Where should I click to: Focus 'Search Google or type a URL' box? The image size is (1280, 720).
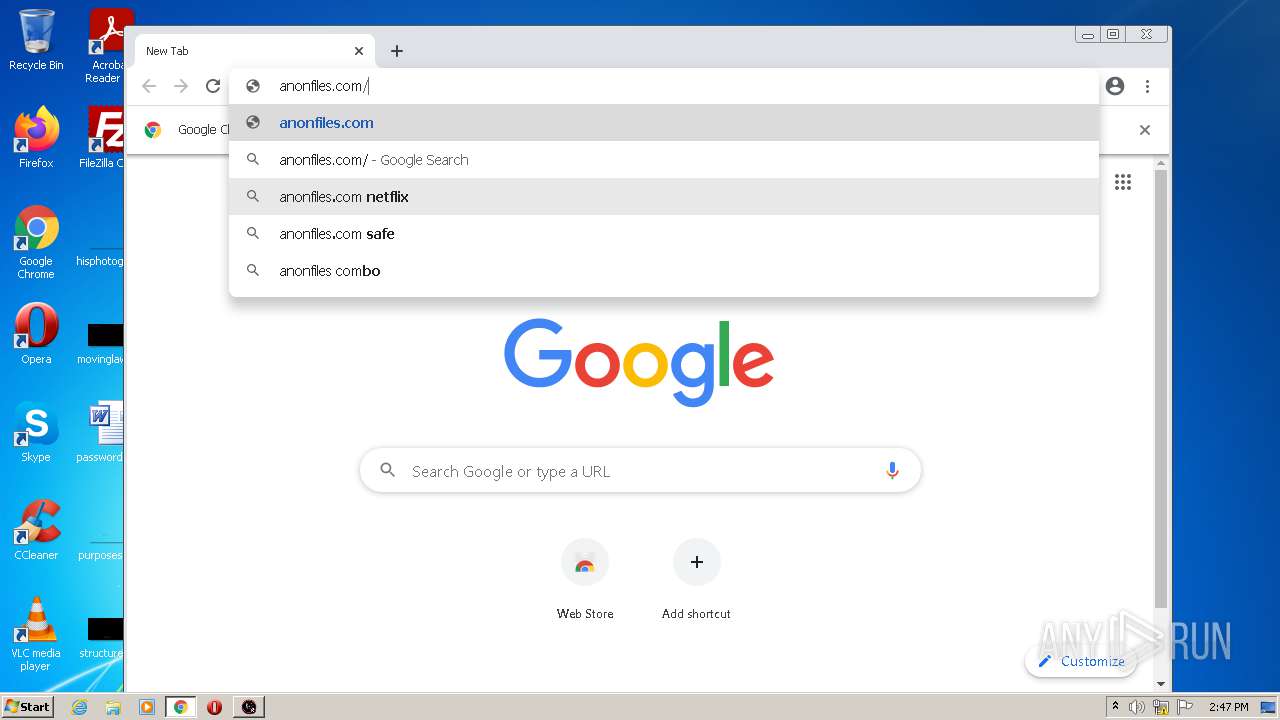[640, 471]
